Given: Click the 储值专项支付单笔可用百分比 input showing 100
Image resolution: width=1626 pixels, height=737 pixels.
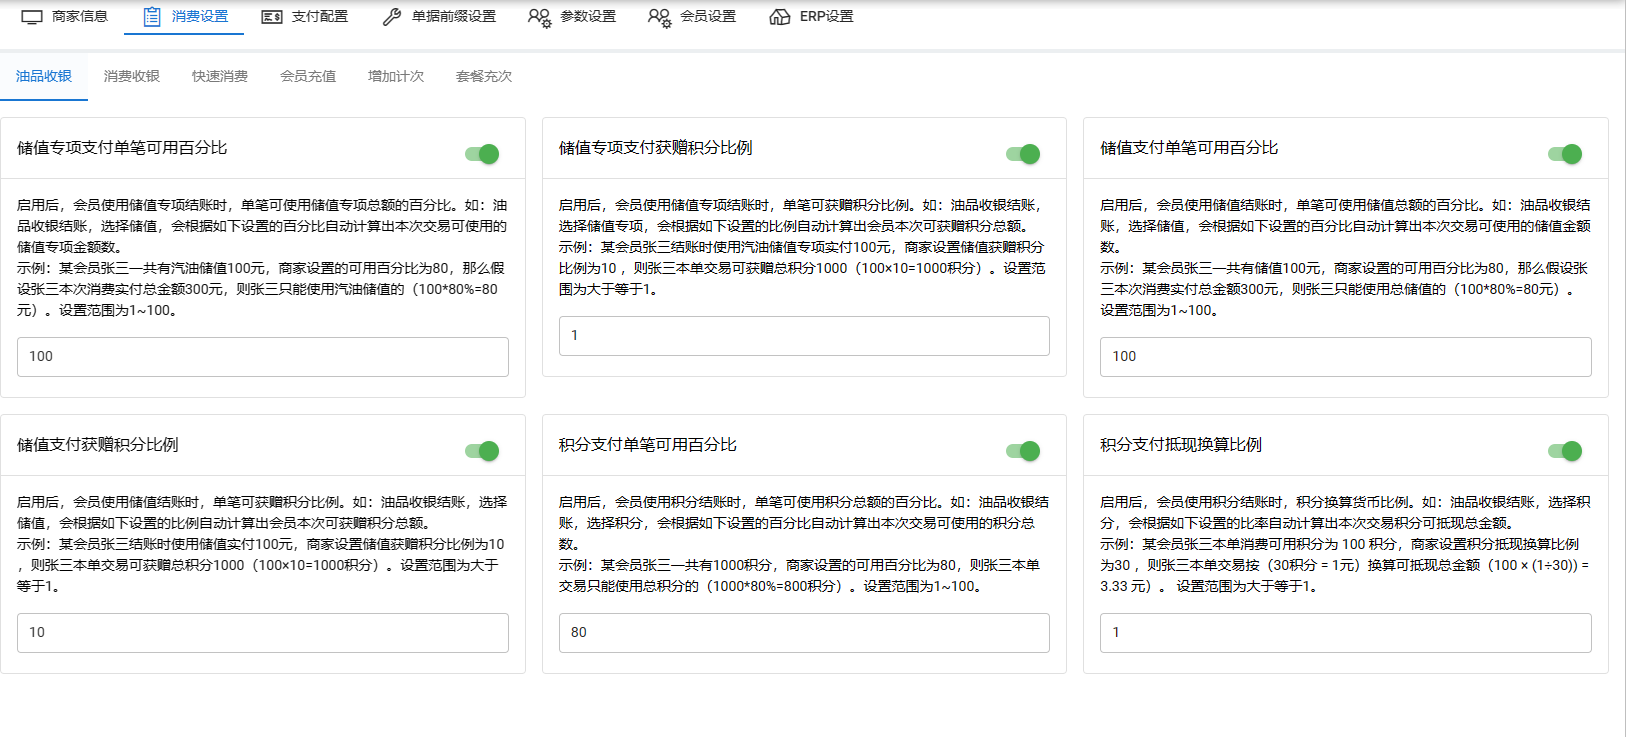Looking at the screenshot, I should point(263,357).
